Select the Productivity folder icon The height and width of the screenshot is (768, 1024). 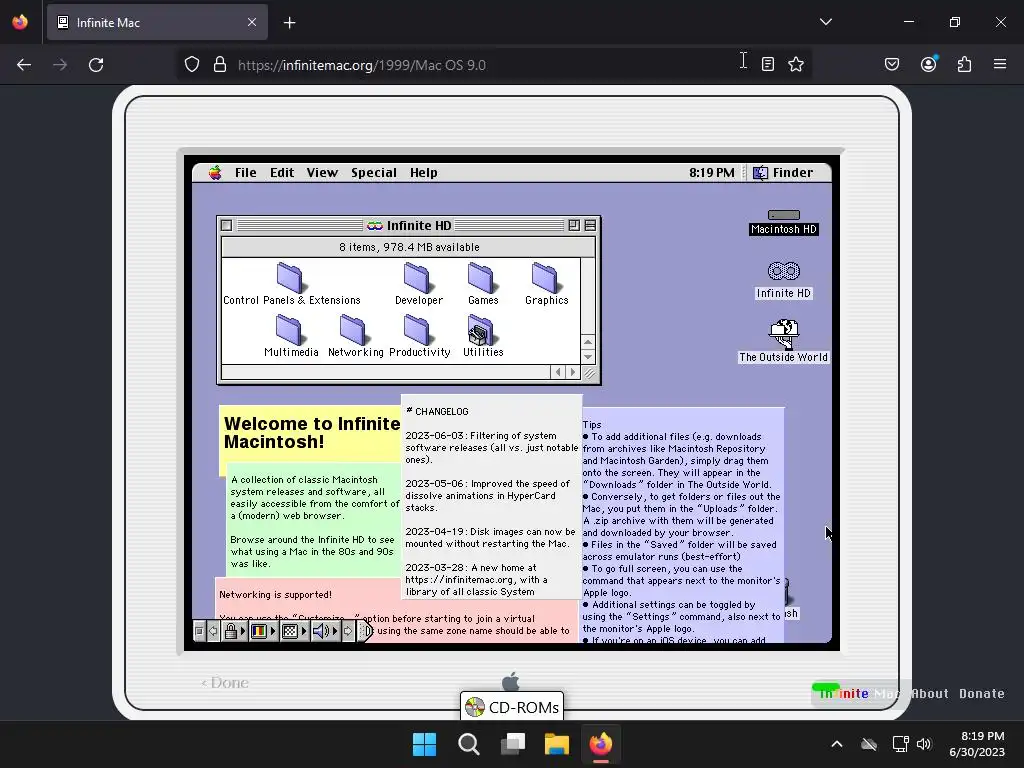(x=418, y=330)
